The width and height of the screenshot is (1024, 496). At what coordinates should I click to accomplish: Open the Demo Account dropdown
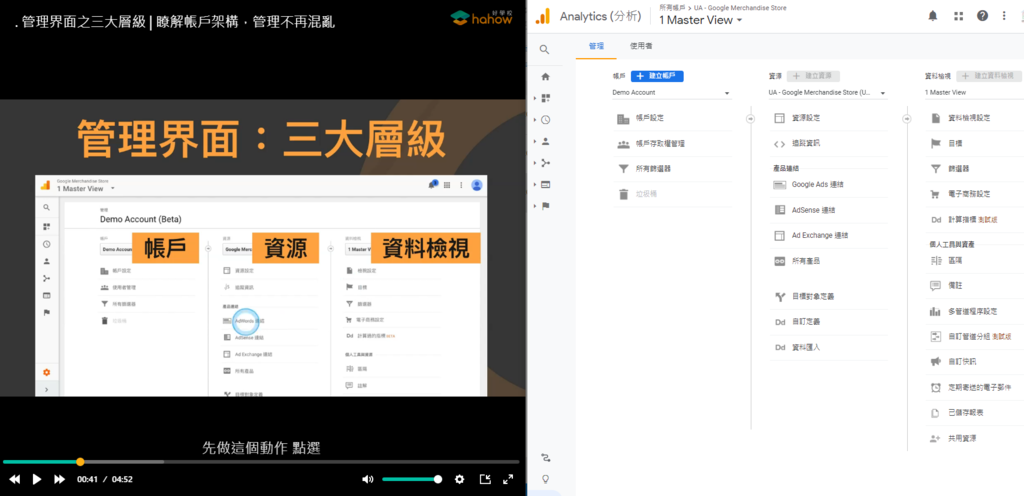click(671, 93)
